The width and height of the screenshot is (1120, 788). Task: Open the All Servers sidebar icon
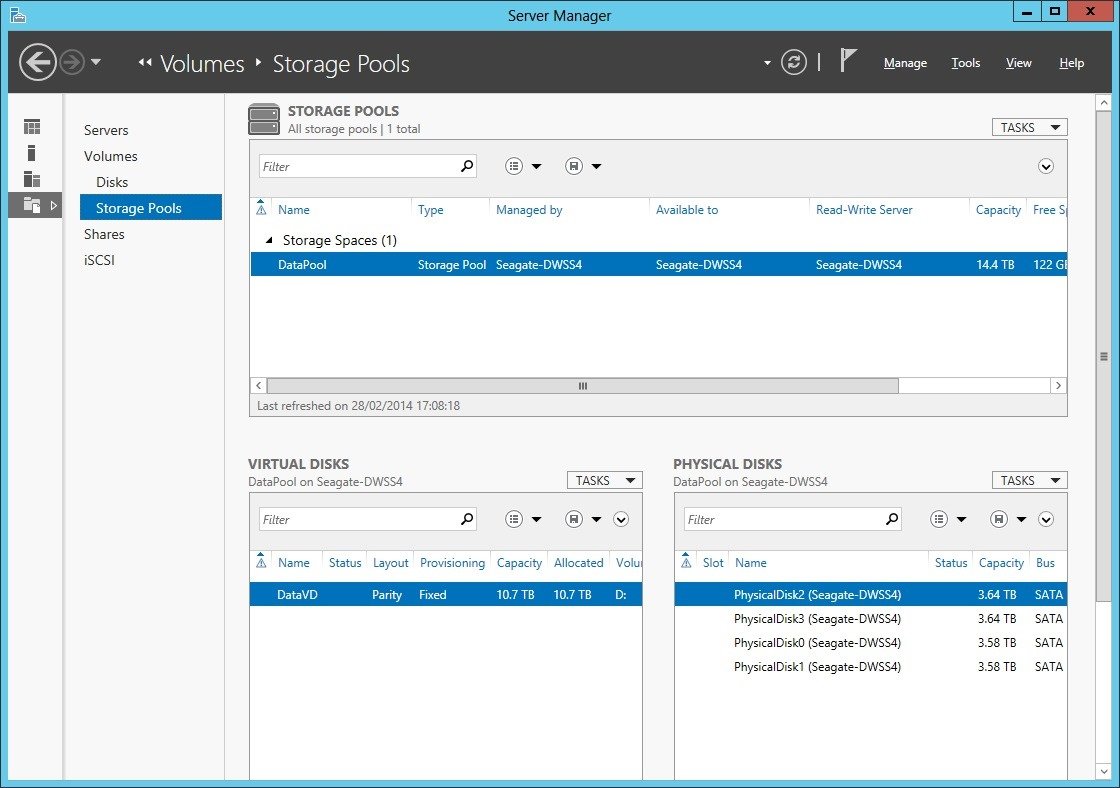pyautogui.click(x=32, y=179)
